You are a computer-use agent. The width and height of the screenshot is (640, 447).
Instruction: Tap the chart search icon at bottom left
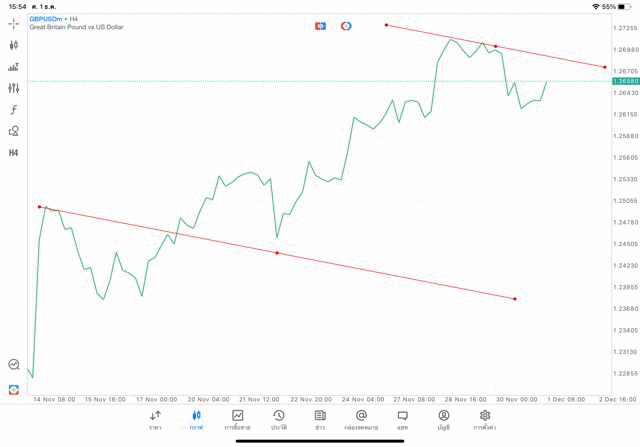14,365
